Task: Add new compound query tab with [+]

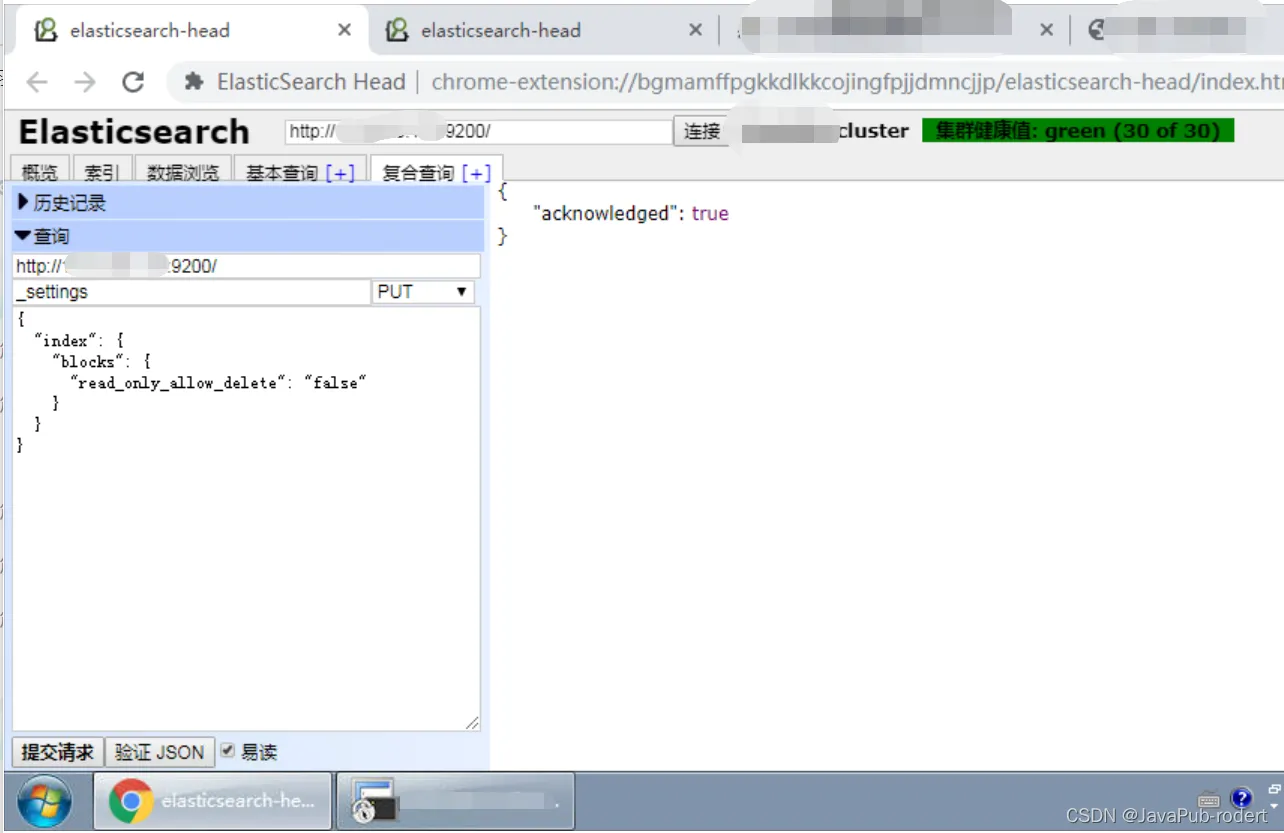Action: pyautogui.click(x=477, y=173)
